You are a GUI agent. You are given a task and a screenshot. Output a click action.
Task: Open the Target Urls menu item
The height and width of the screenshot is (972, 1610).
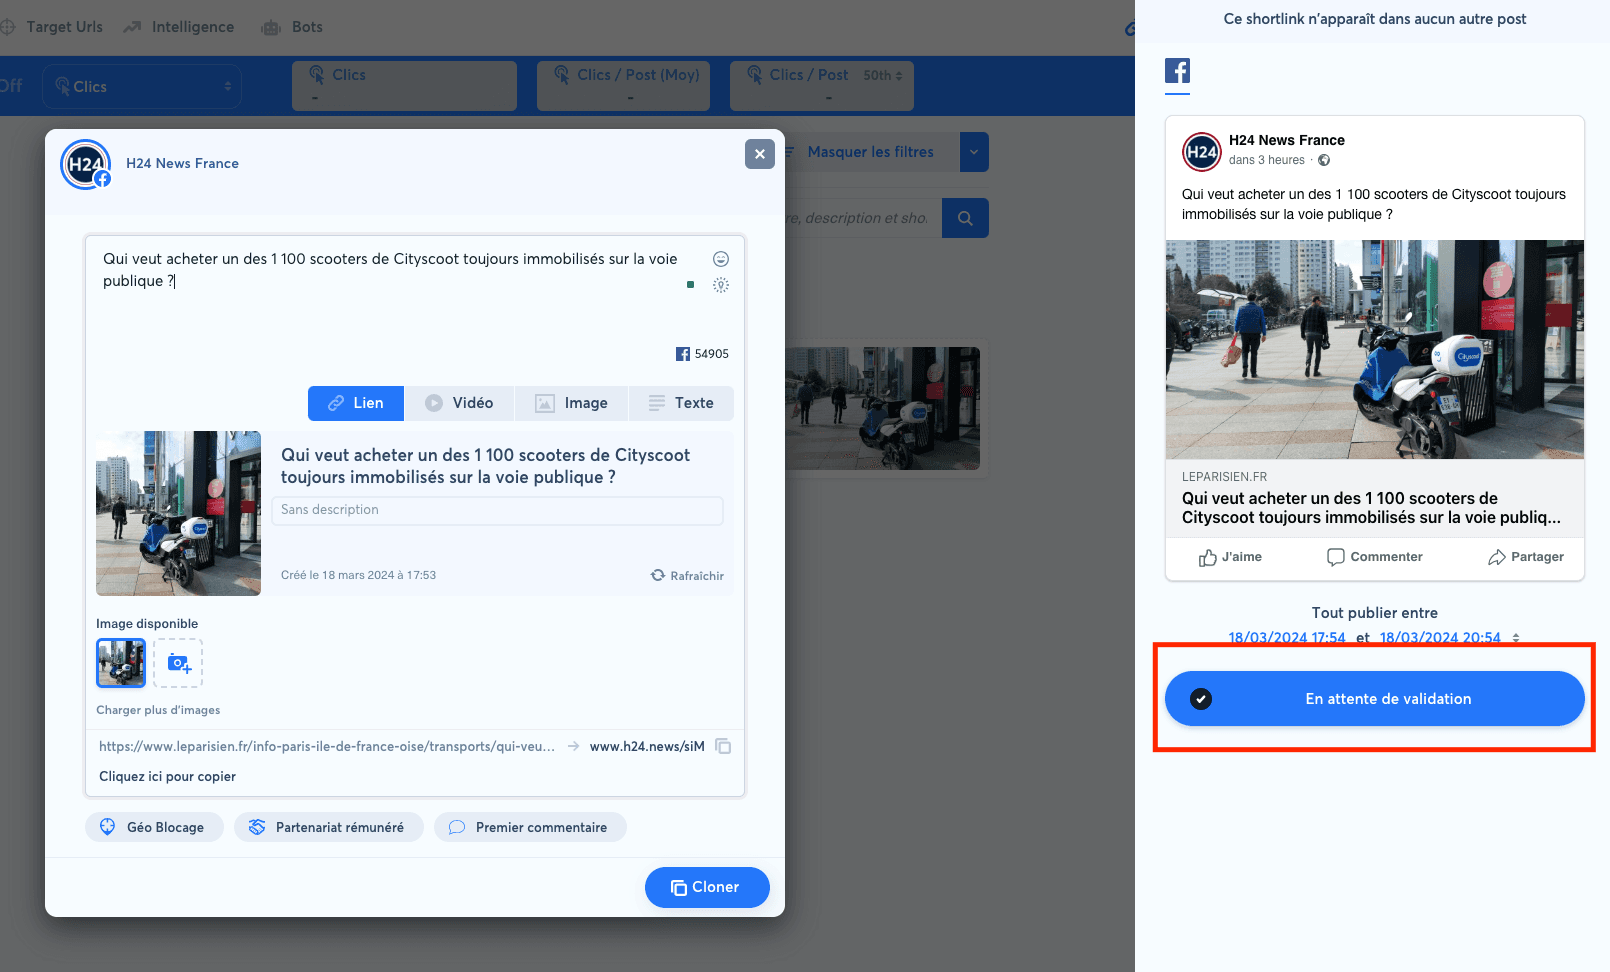[x=52, y=27]
